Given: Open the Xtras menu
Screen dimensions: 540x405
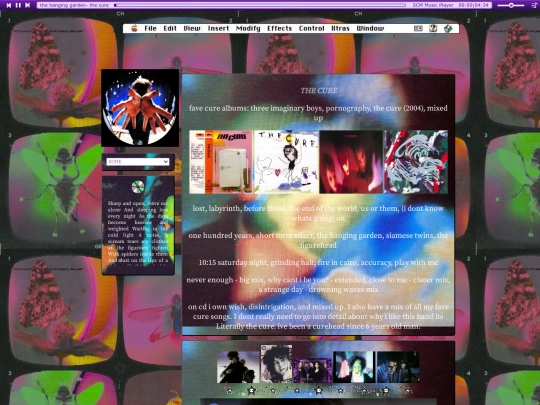Looking at the screenshot, I should pos(340,28).
